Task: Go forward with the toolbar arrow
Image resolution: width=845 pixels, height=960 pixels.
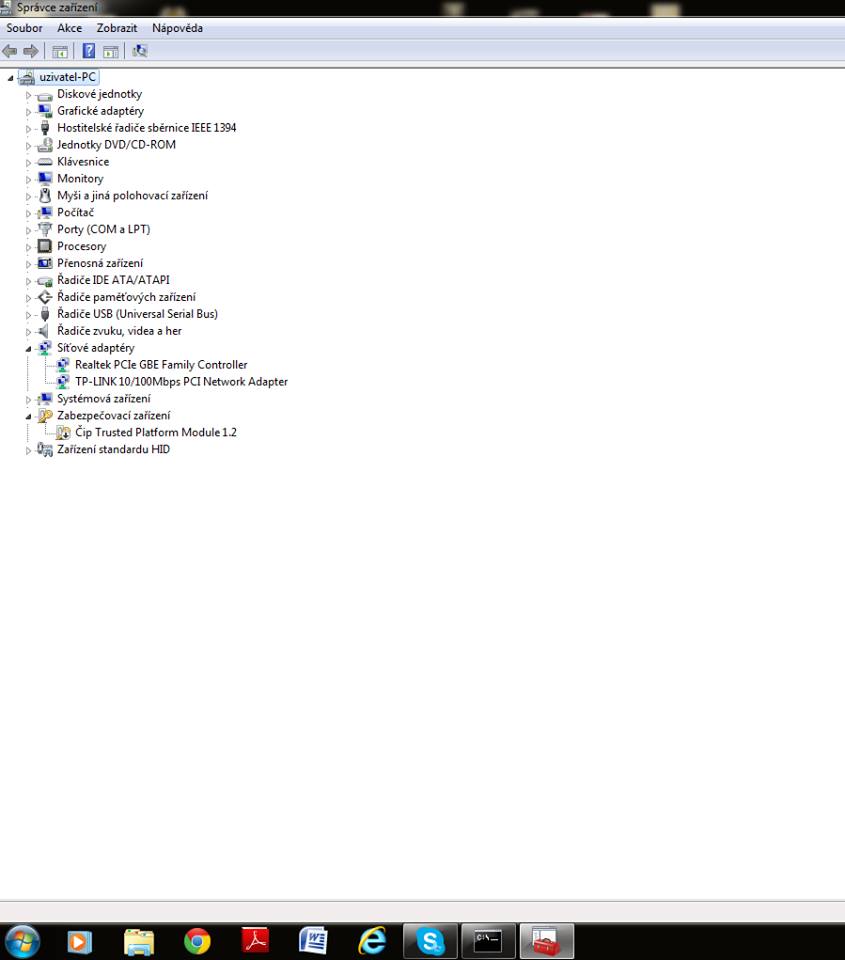Action: point(31,51)
